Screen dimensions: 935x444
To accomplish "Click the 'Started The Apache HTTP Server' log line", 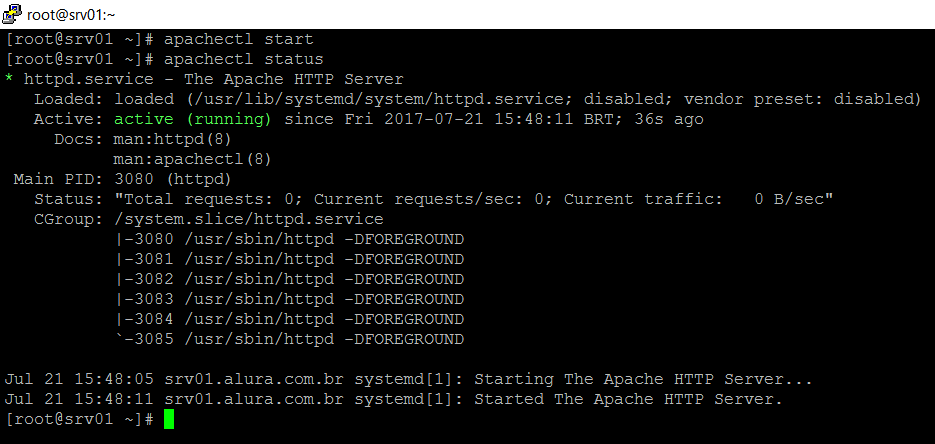I will click(394, 399).
